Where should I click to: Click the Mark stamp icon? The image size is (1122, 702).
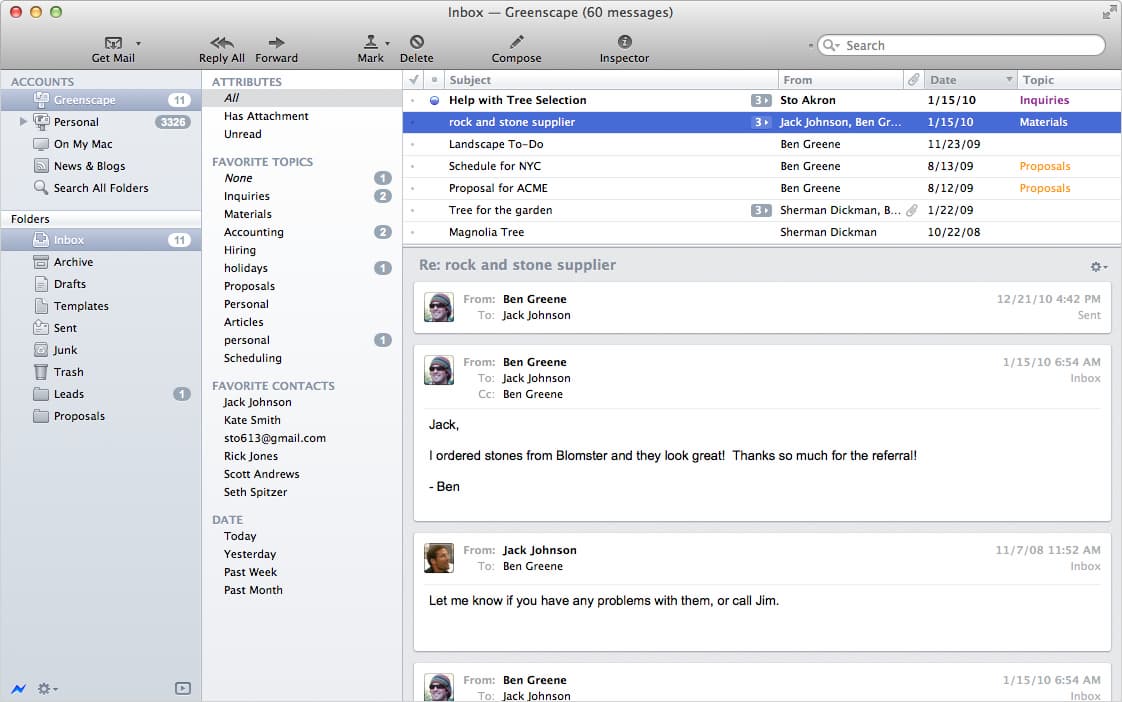tap(371, 42)
